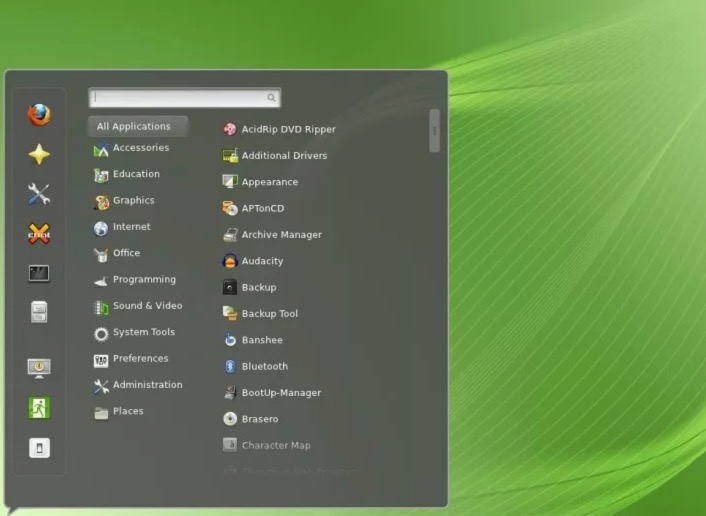Launch BootUp-Manager
This screenshot has width=706, height=516.
click(272, 393)
